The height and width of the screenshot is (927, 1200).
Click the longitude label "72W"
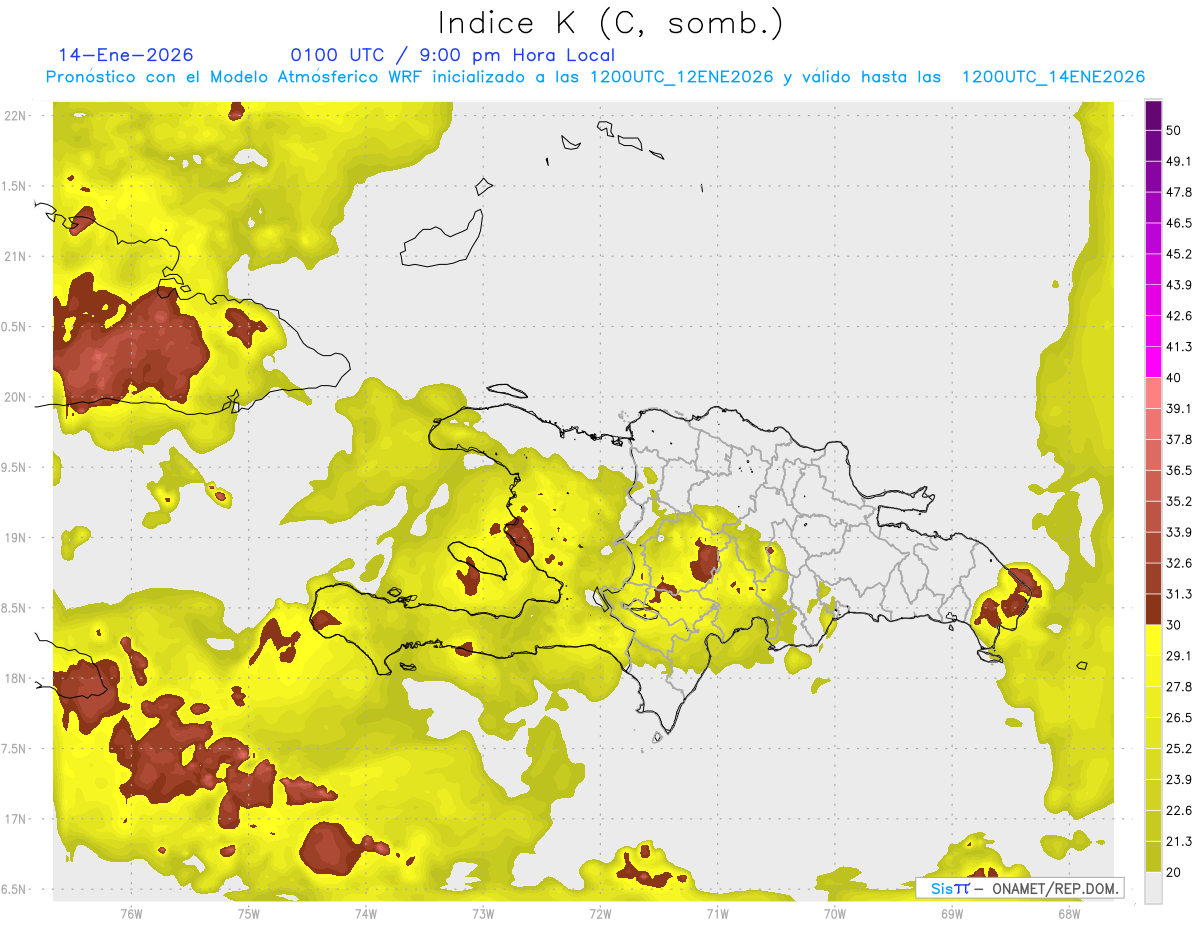[x=600, y=914]
